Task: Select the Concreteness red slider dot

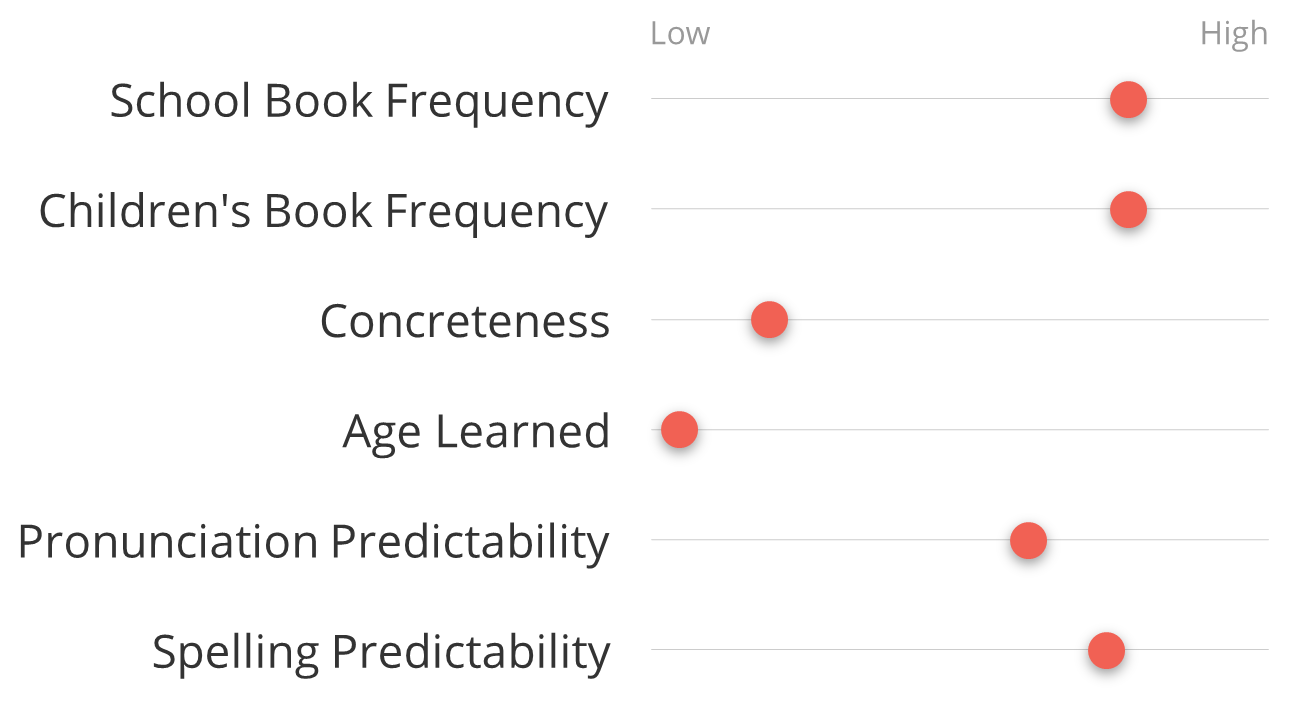Action: pos(769,320)
